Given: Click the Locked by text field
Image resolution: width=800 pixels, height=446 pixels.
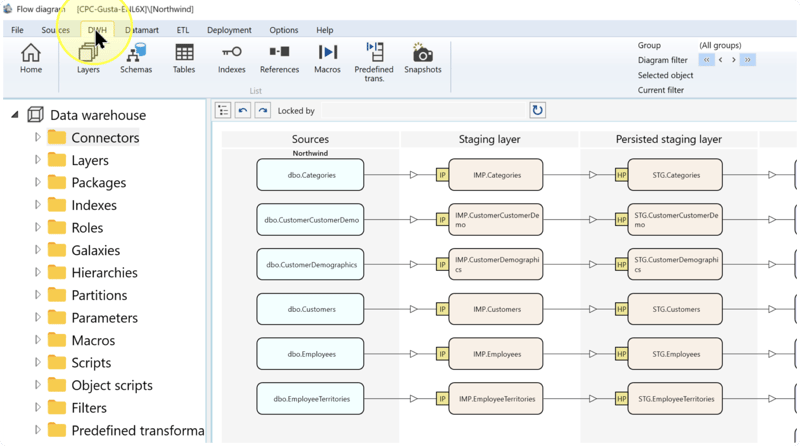Looking at the screenshot, I should pyautogui.click(x=423, y=111).
